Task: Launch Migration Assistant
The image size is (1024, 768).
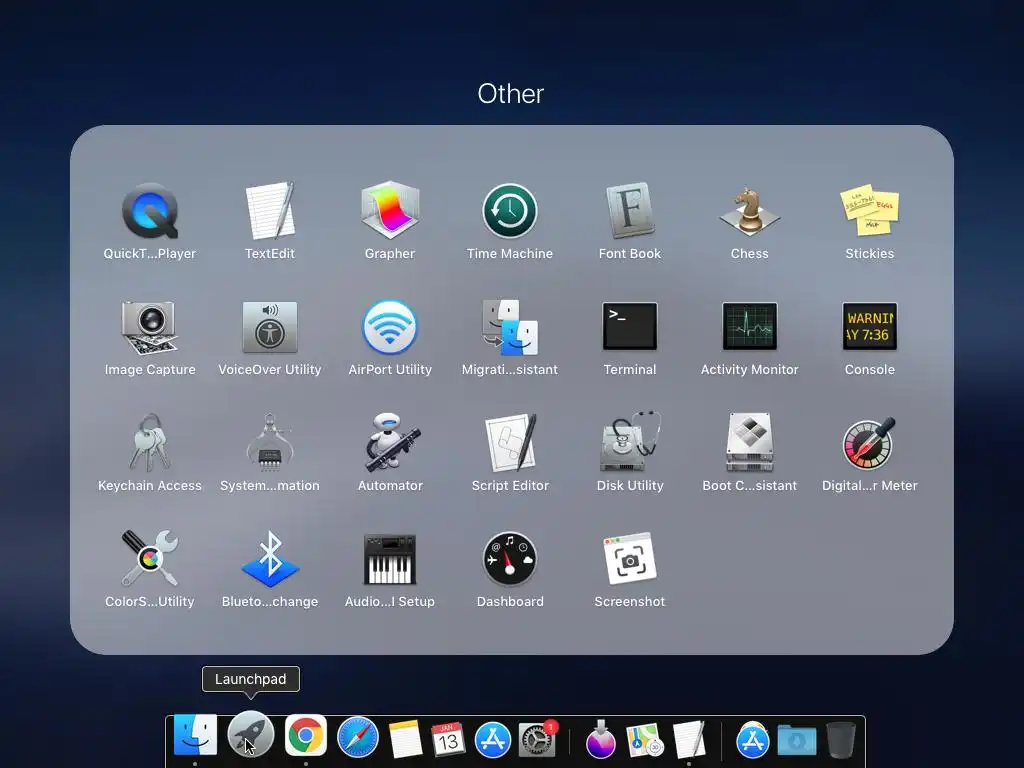Action: (x=510, y=327)
